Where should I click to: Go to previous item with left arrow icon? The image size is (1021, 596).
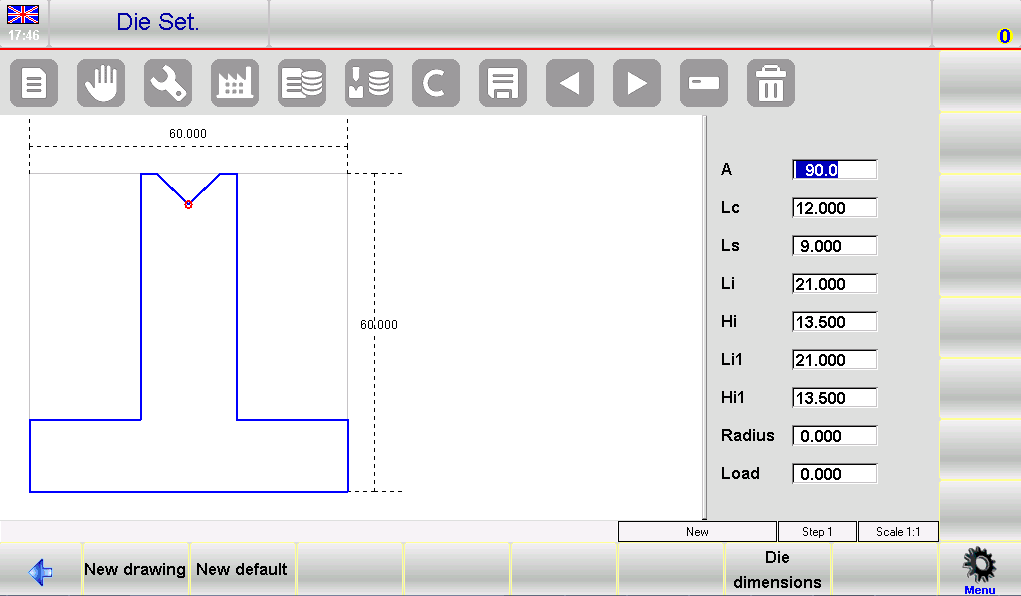coord(569,83)
